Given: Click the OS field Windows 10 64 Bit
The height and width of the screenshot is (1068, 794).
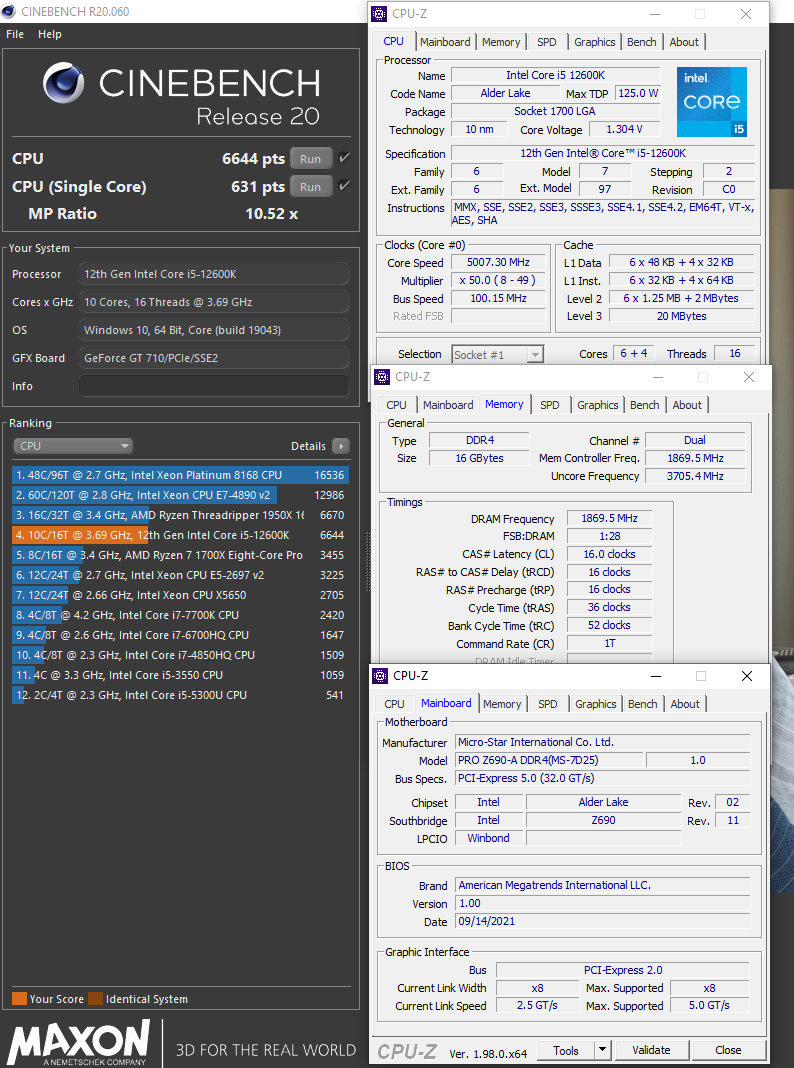Looking at the screenshot, I should pyautogui.click(x=214, y=330).
